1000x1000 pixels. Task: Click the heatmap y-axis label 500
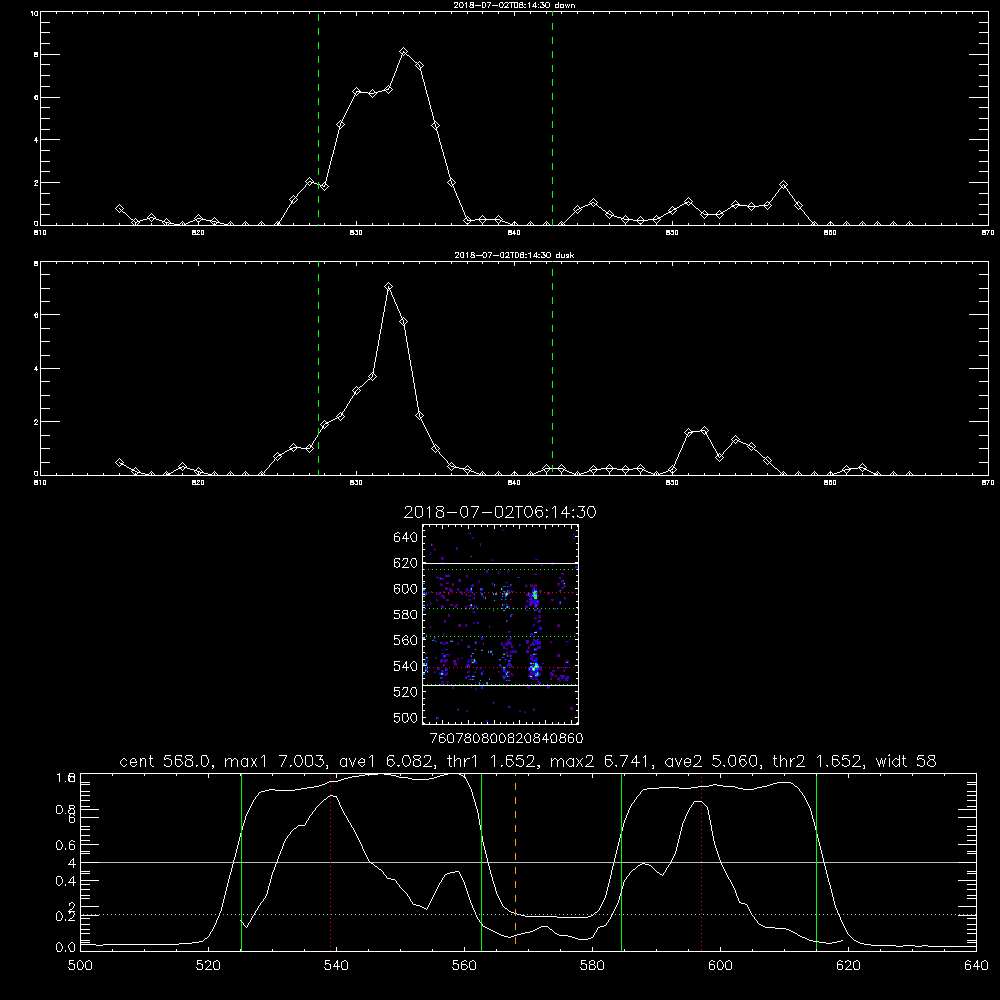click(406, 717)
